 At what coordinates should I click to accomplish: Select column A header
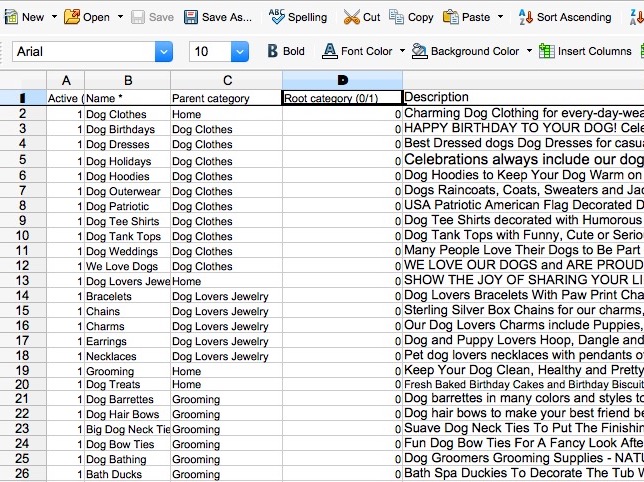66,80
